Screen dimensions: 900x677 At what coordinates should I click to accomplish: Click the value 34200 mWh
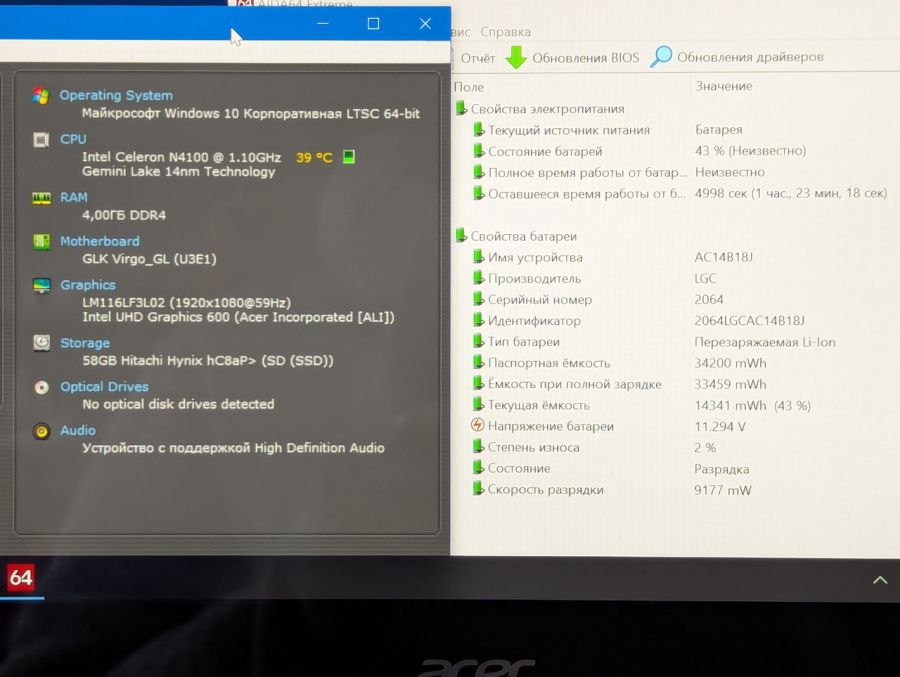[x=730, y=363]
